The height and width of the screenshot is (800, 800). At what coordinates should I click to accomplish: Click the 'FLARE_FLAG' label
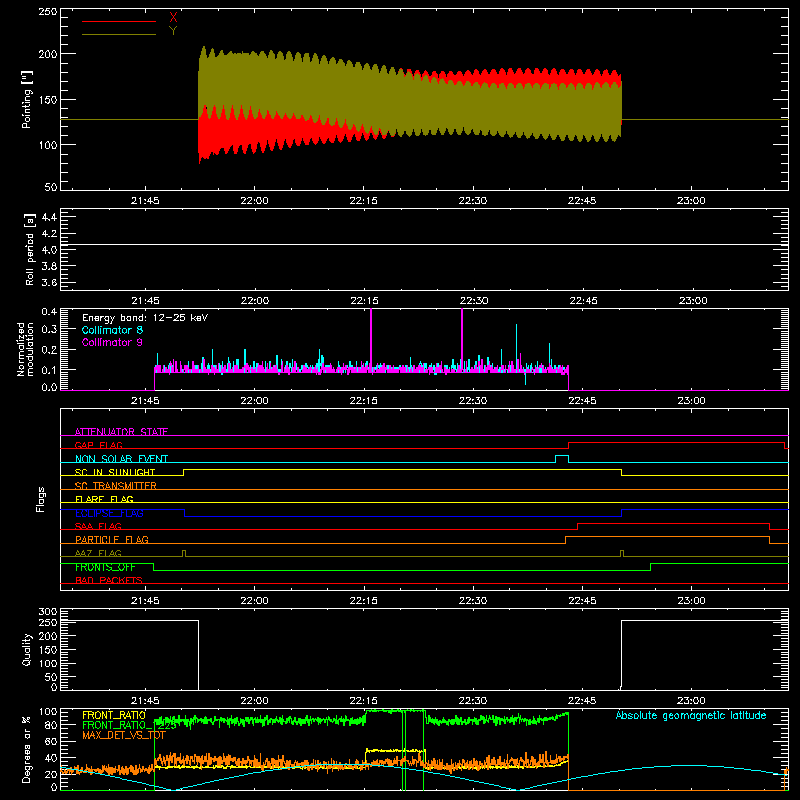pos(104,499)
